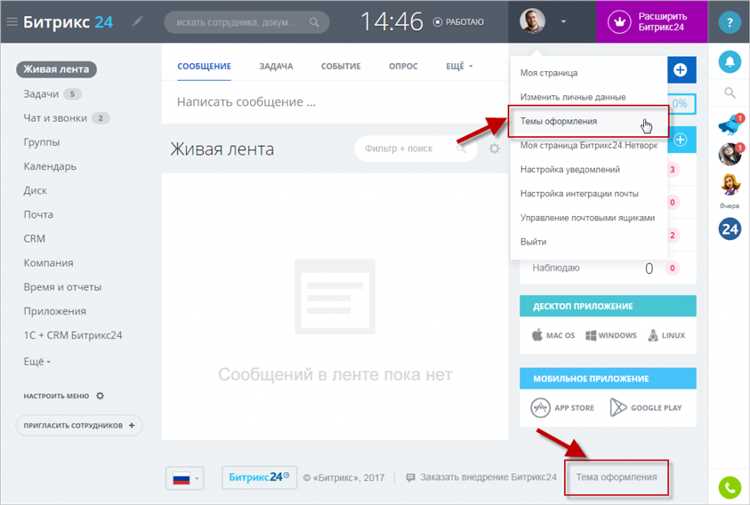Expand the Ещё item in the left menu
Screen dimensions: 750x505
37,362
